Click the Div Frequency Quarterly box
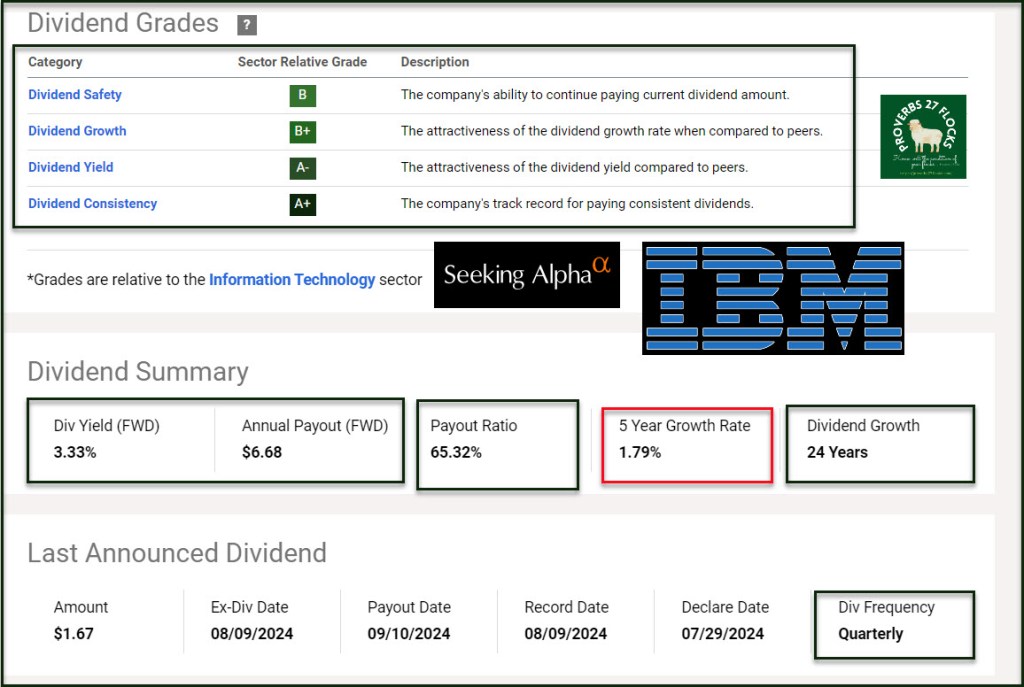The height and width of the screenshot is (687, 1024). coord(895,624)
